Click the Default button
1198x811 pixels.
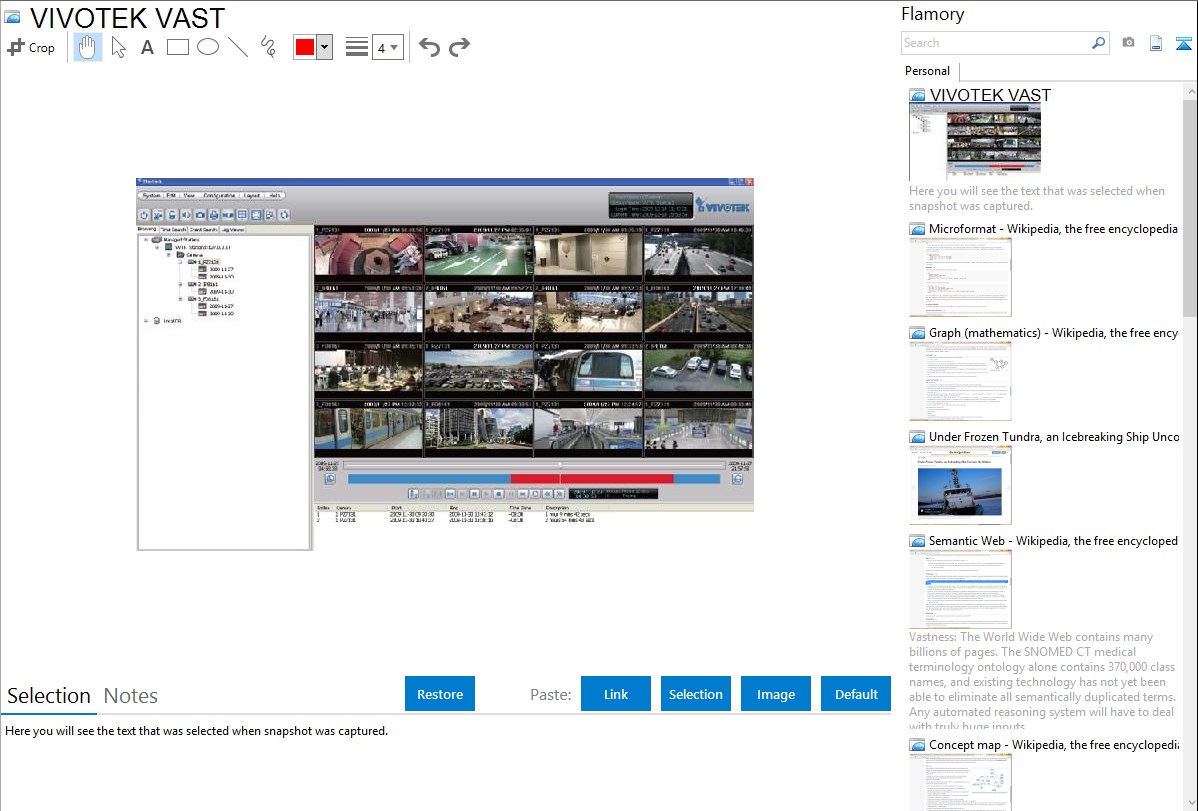[856, 694]
